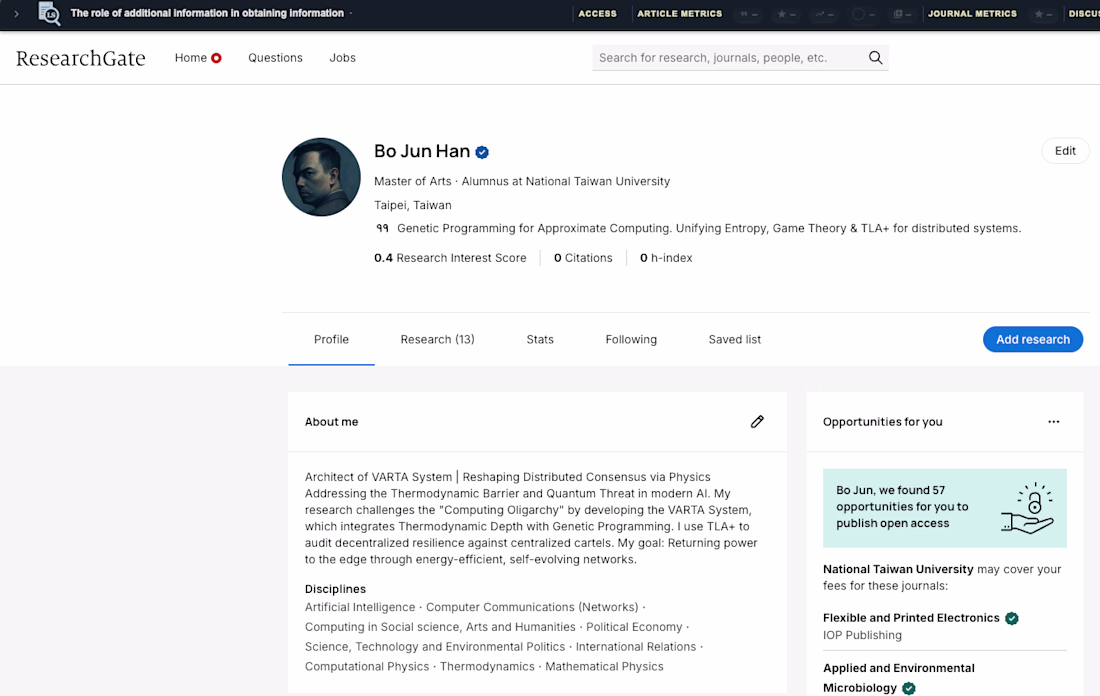Click the open access opportunities banner

944,508
